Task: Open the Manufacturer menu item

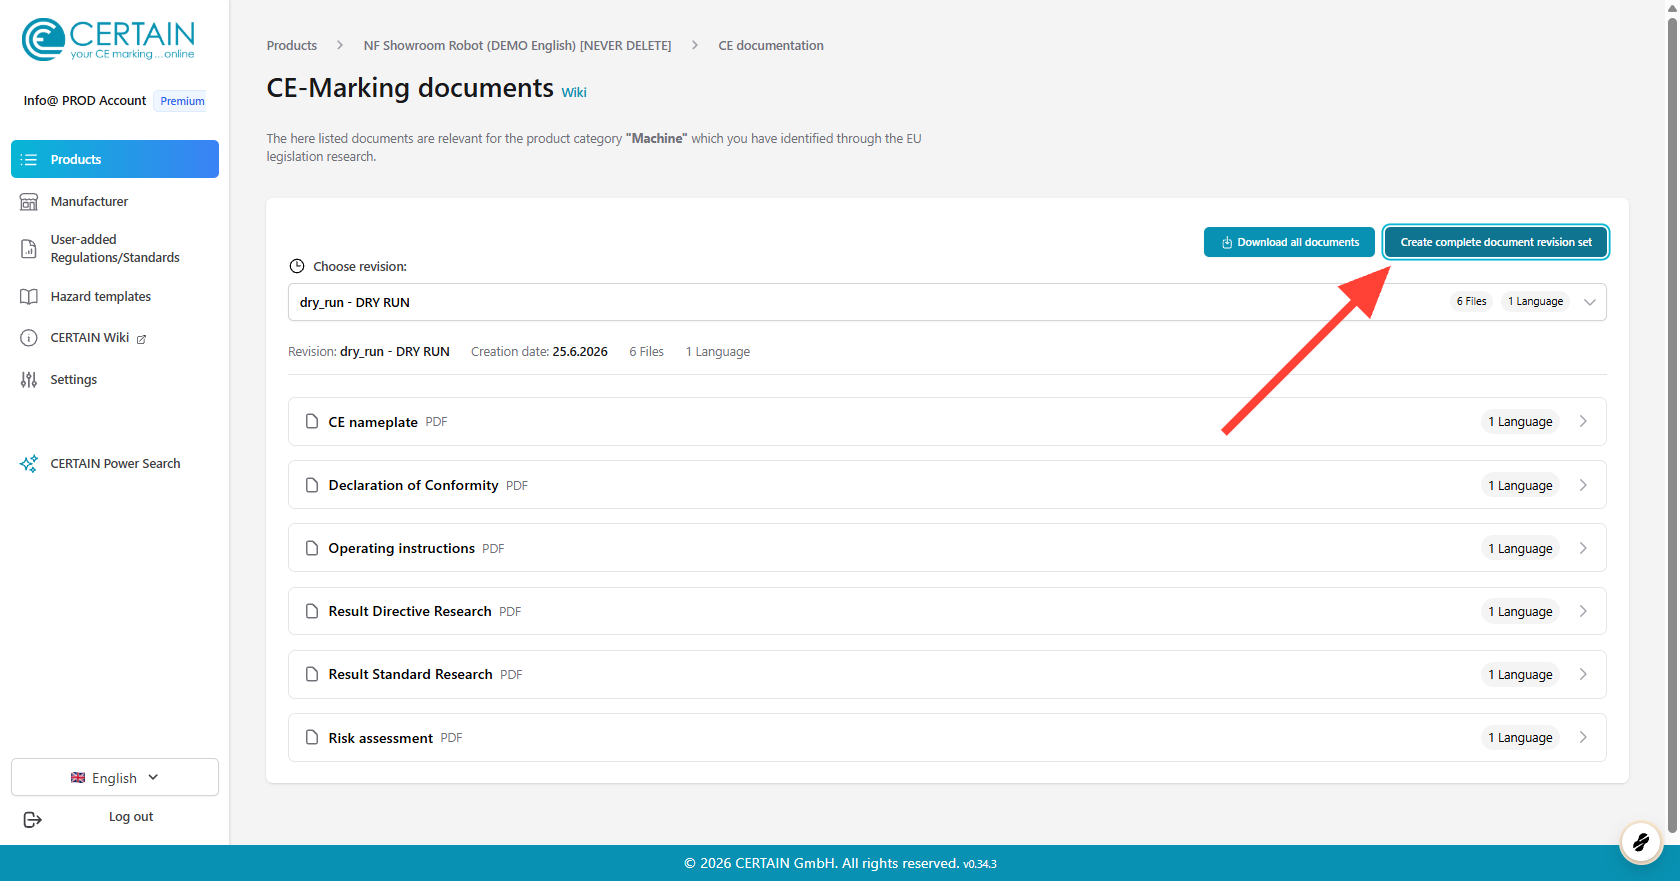Action: (115, 202)
